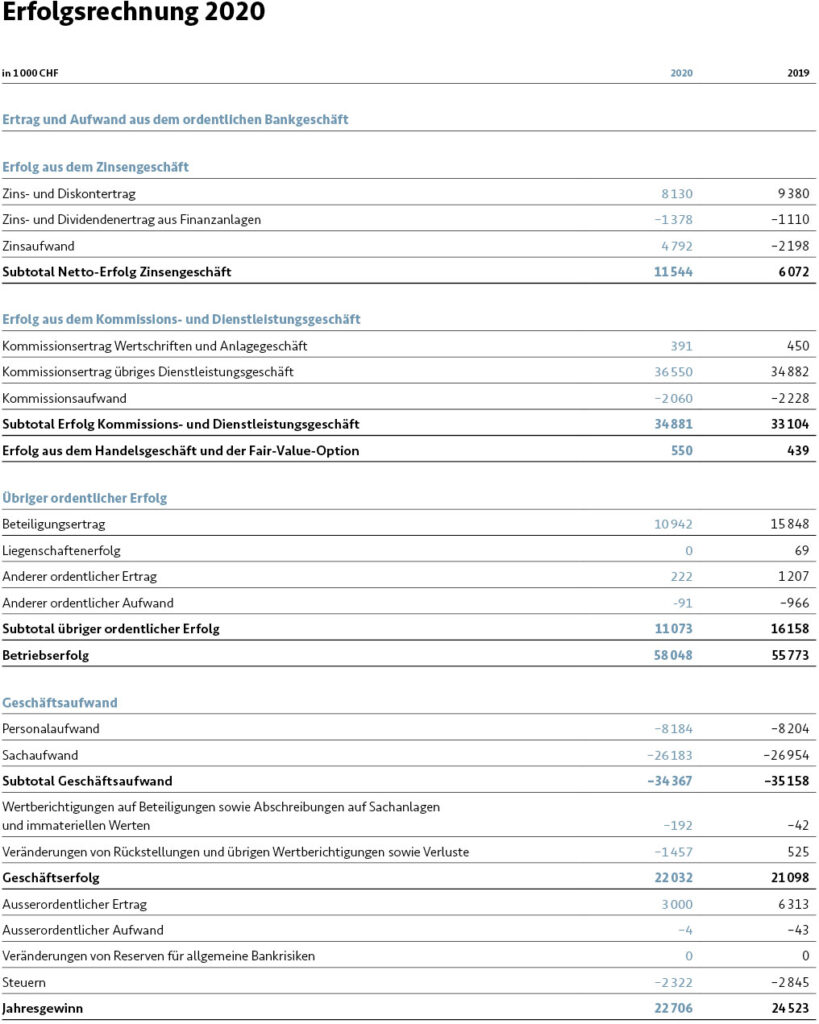Viewport: 819px width, 1024px height.
Task: Select the 'Zins- und Diskontertrag' row label
Action: (69, 193)
